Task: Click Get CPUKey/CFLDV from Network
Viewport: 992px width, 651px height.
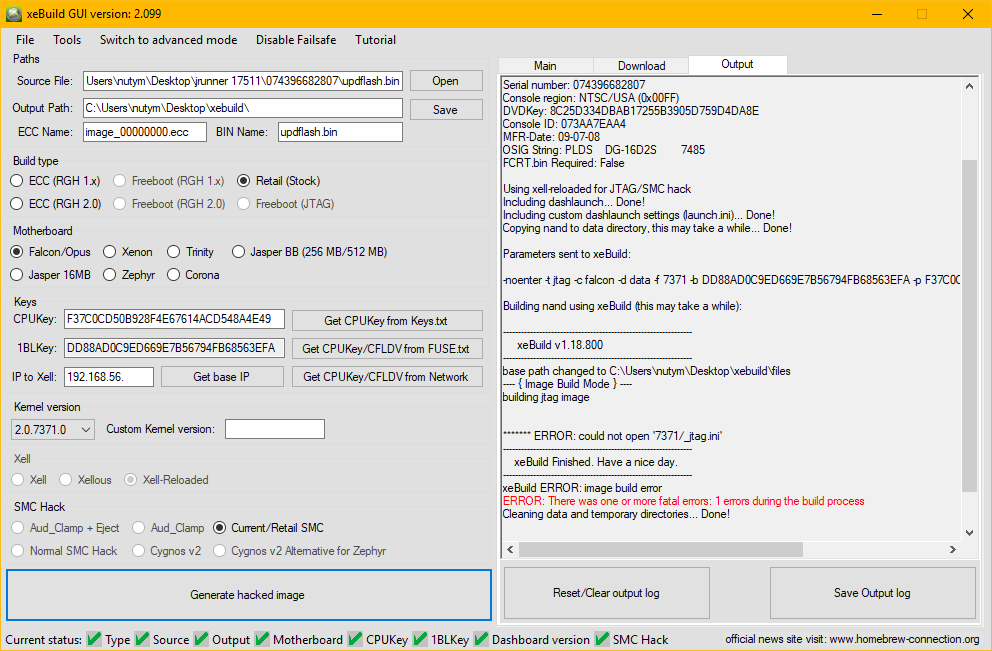Action: pos(387,376)
